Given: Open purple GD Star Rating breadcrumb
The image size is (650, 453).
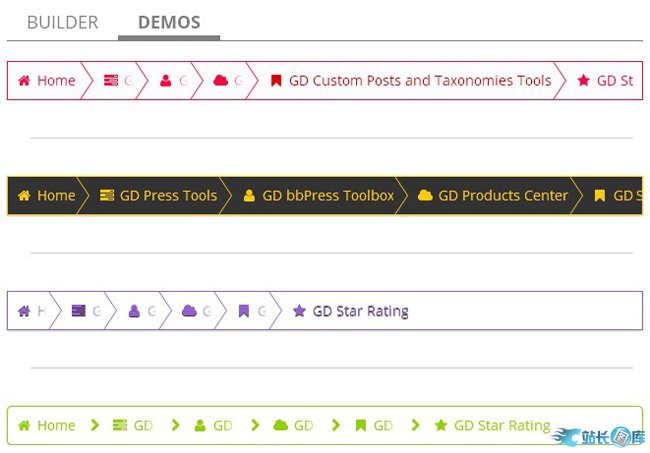Looking at the screenshot, I should [x=350, y=311].
